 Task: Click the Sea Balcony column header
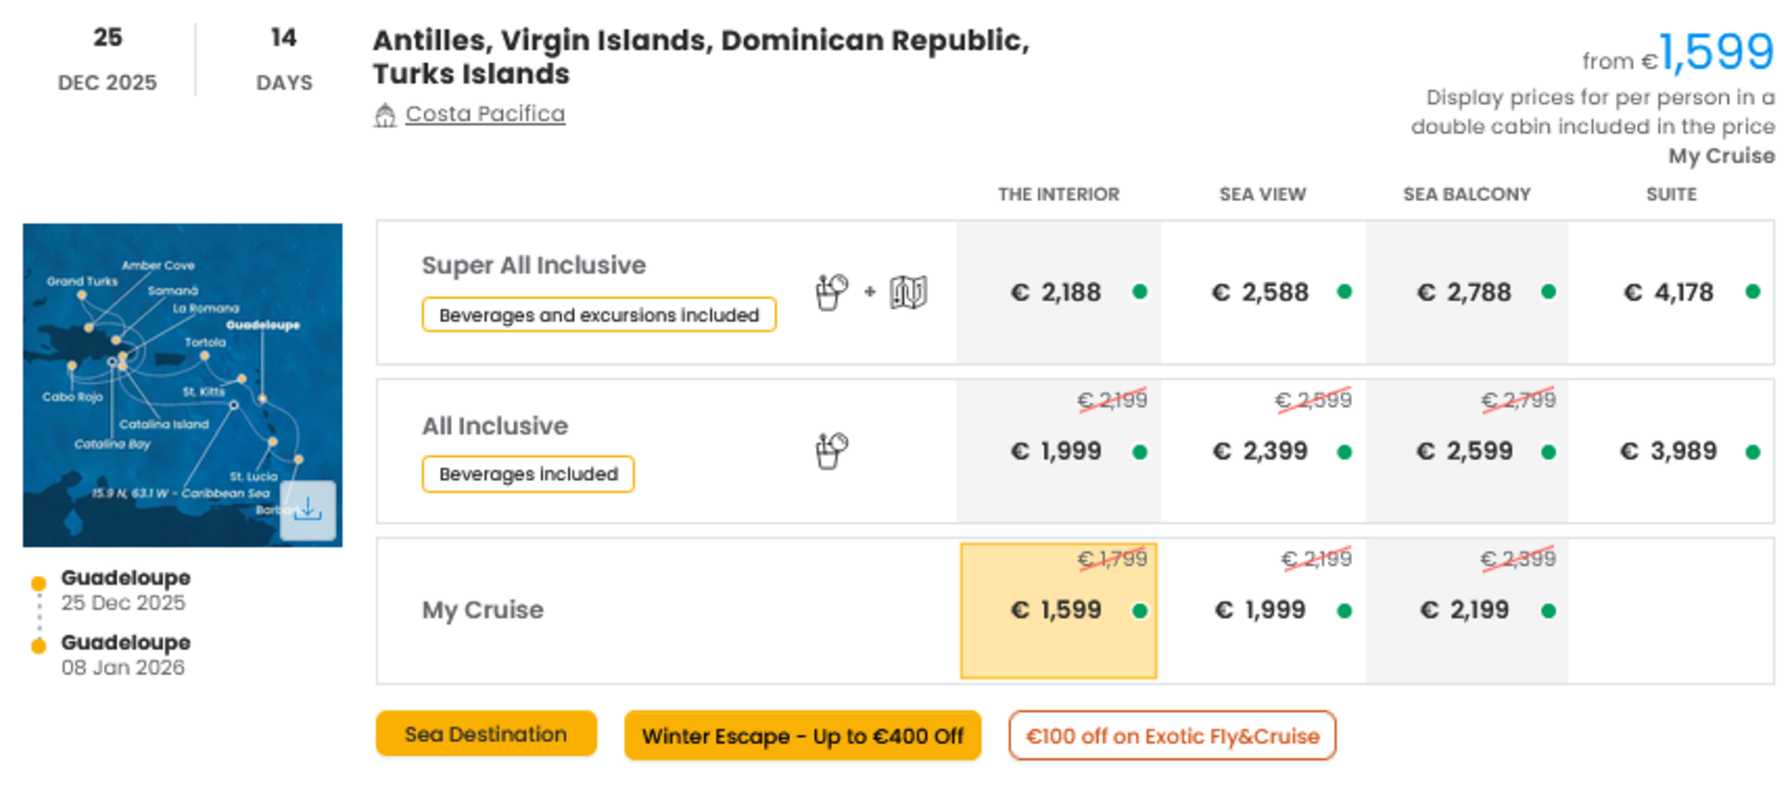tap(1467, 194)
